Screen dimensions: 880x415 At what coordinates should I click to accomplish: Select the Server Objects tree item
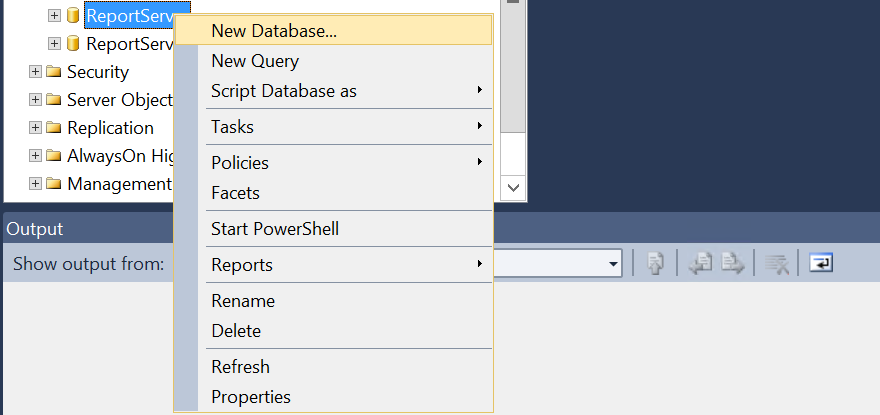coord(120,99)
